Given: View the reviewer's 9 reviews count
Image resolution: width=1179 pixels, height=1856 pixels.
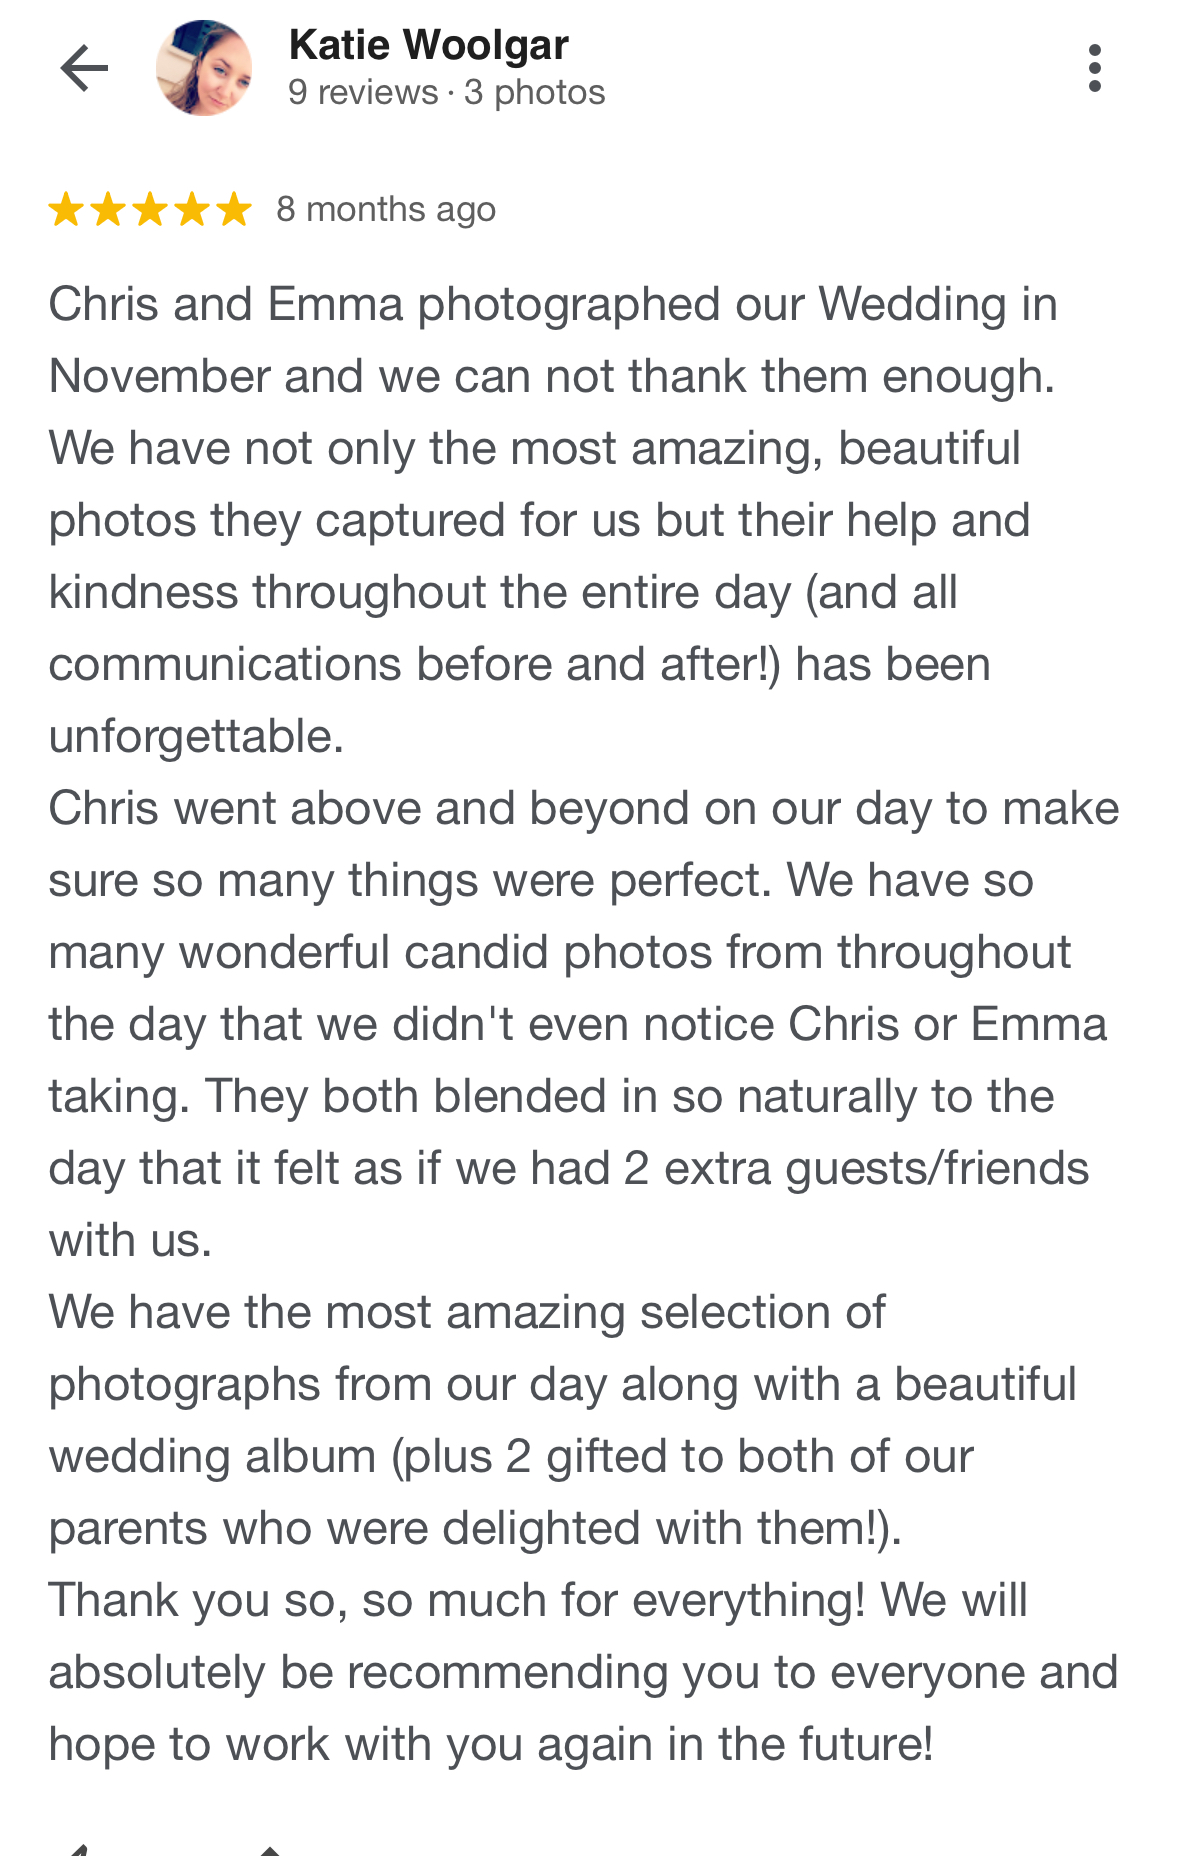Looking at the screenshot, I should point(363,92).
